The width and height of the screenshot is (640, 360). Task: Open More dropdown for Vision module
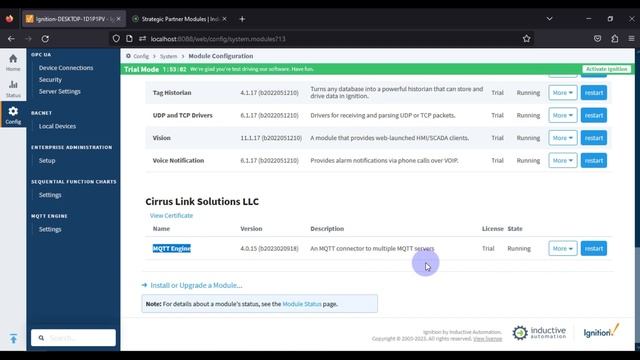[x=562, y=138]
